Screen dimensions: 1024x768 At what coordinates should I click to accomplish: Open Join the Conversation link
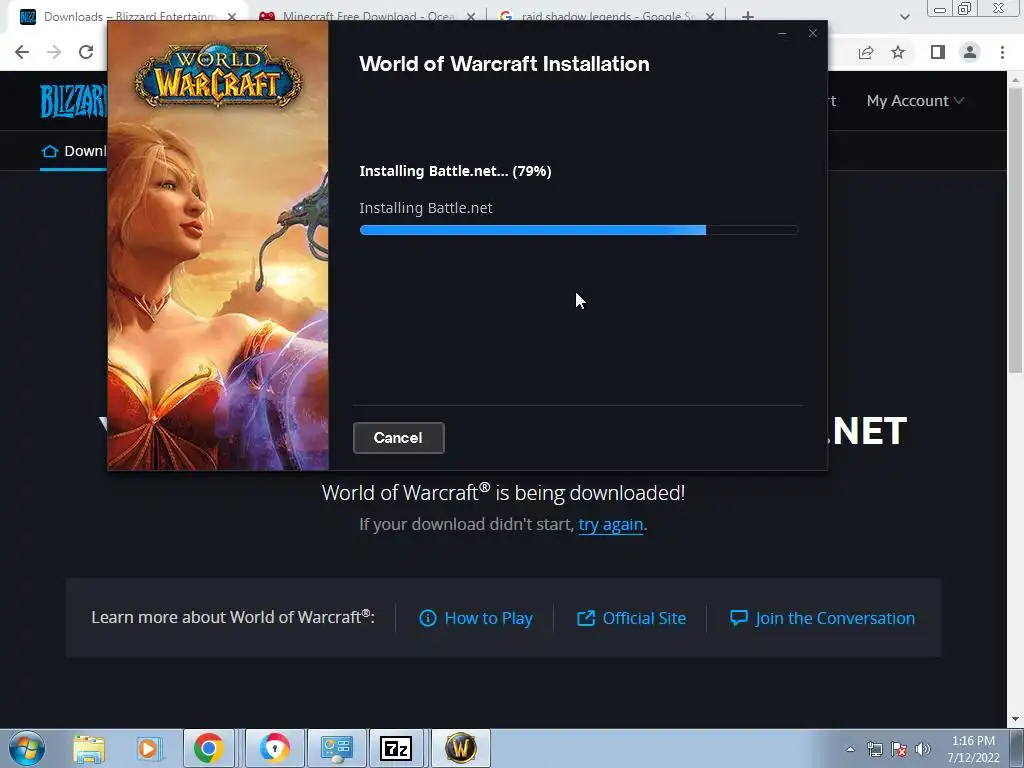822,618
